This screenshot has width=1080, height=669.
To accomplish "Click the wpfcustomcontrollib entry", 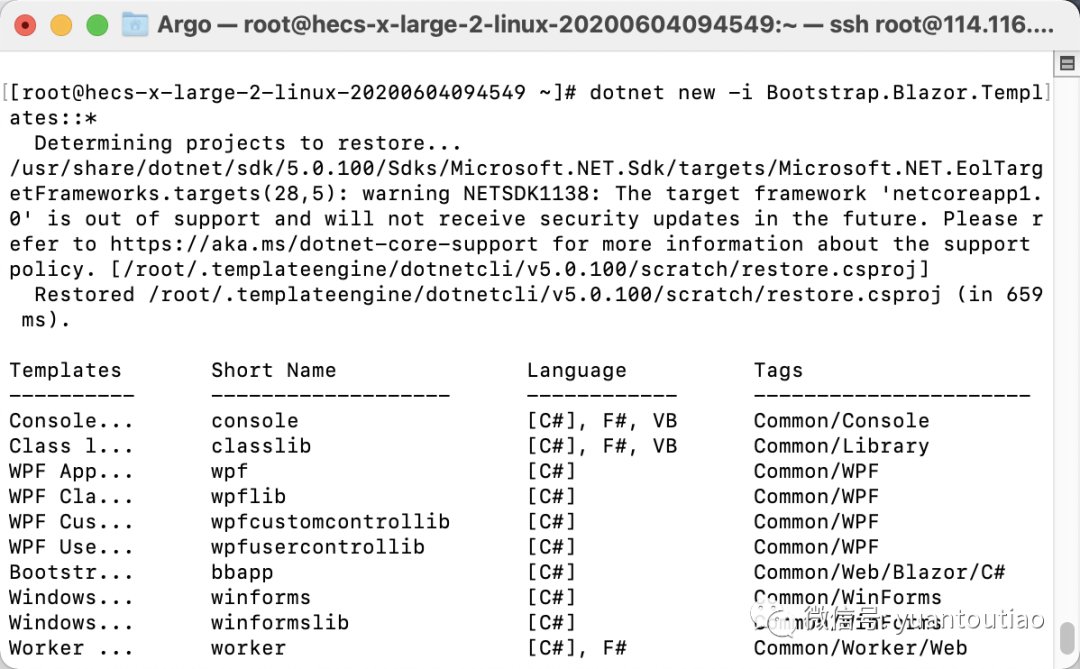I will [x=331, y=522].
